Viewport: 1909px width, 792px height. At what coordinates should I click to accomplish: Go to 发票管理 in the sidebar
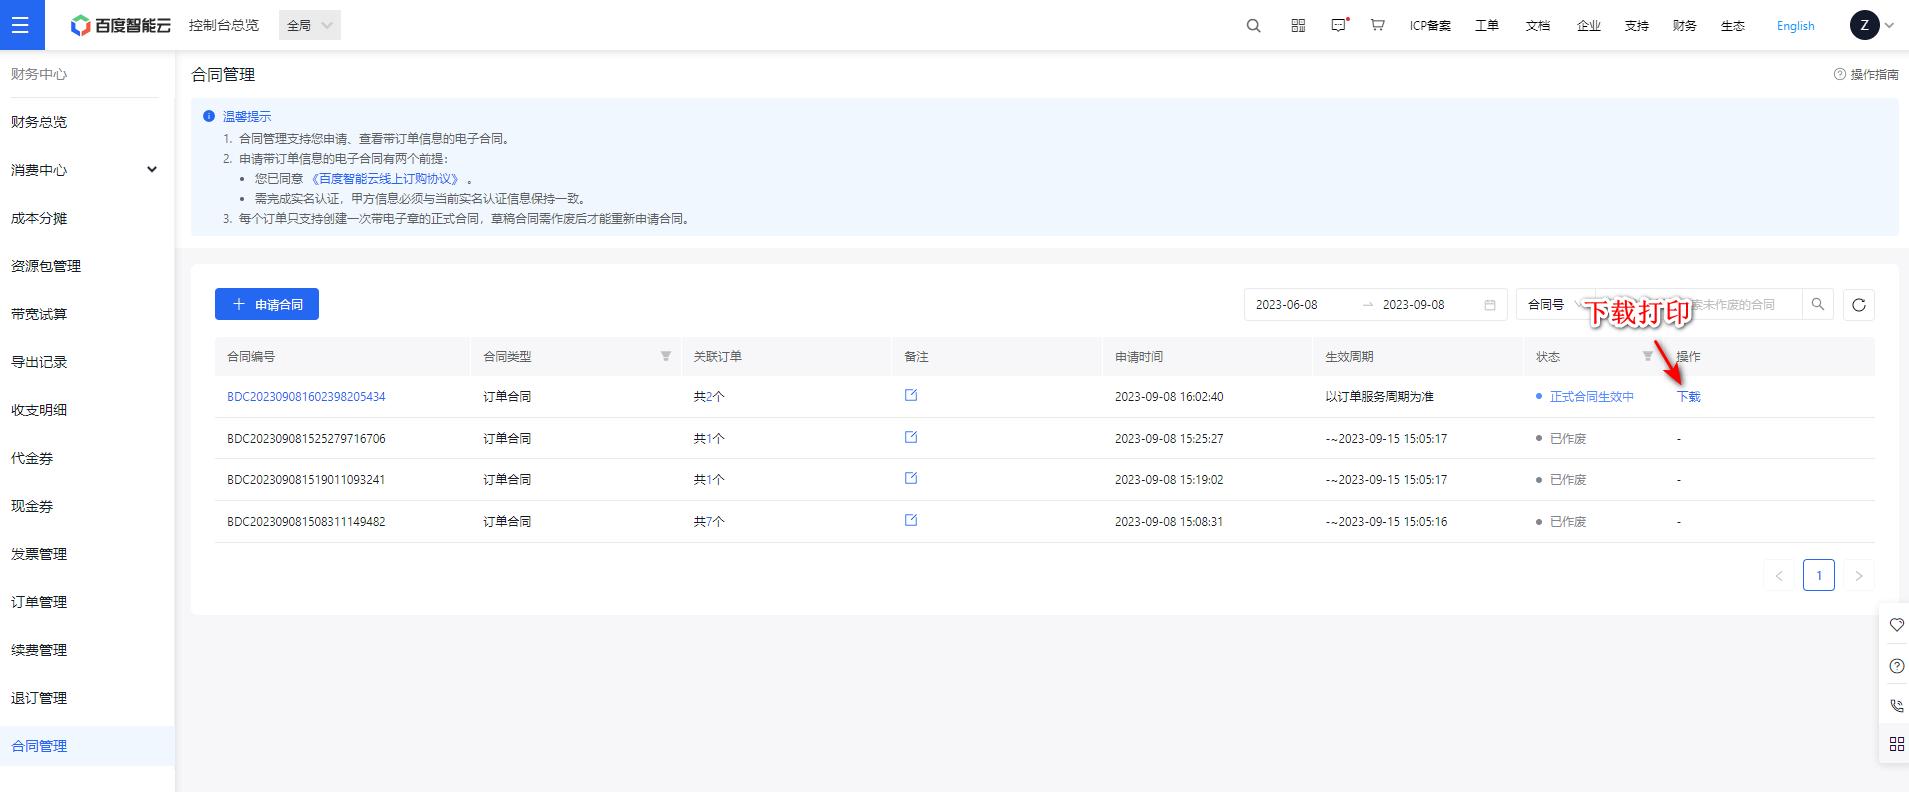pos(39,554)
